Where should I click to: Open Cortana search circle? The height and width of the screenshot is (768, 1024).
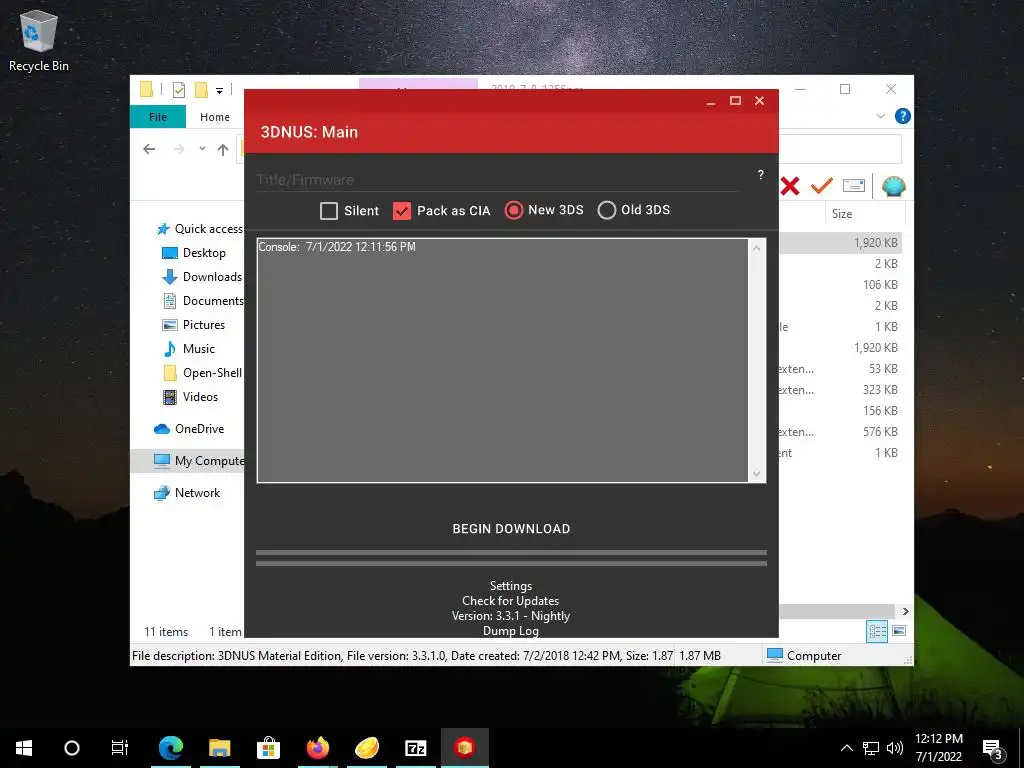(x=72, y=748)
